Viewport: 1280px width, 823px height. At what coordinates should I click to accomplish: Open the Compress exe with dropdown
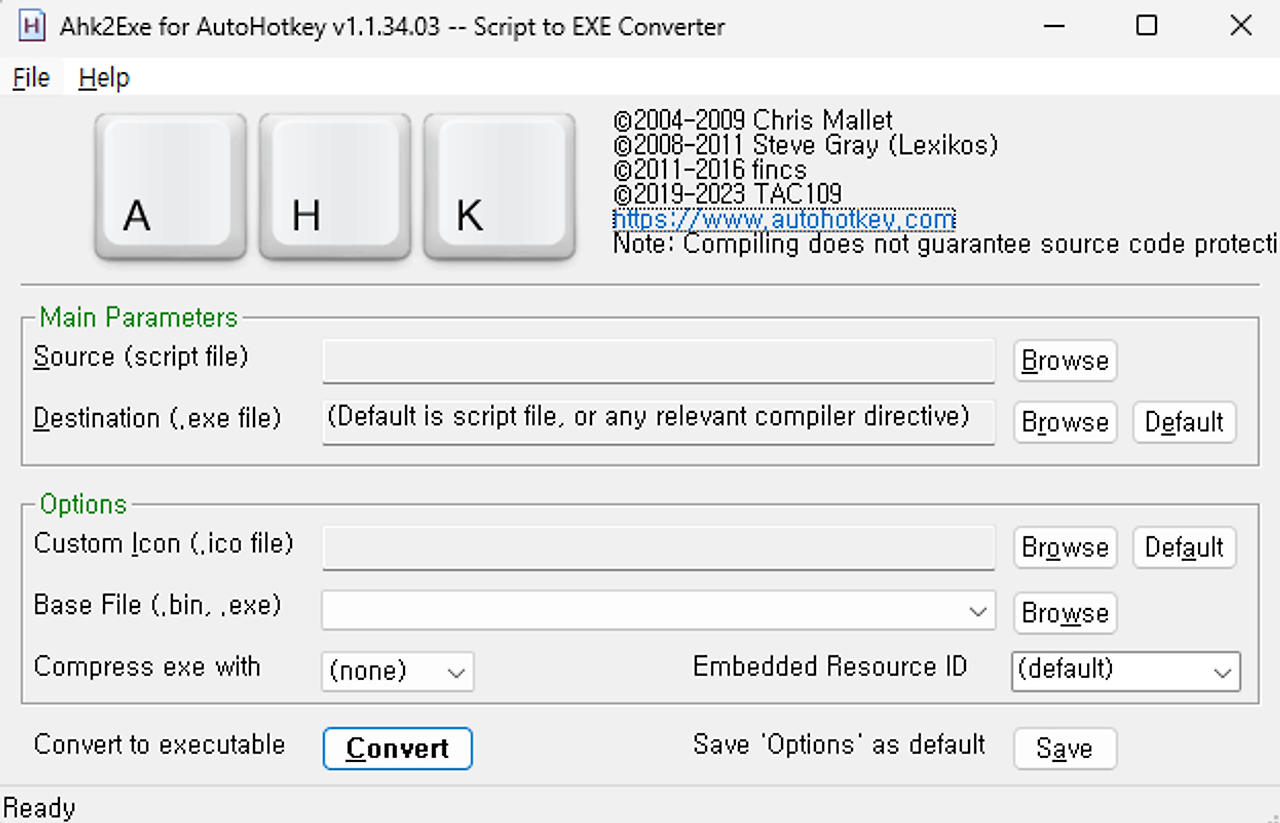click(398, 671)
